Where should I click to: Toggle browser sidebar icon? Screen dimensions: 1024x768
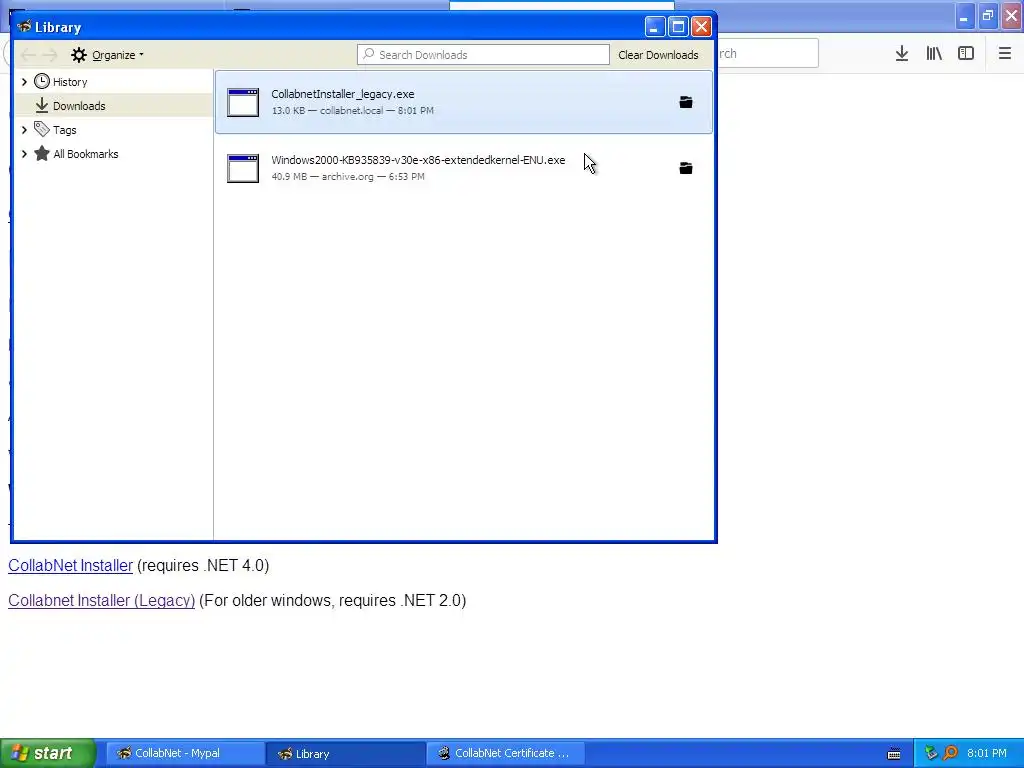pos(966,54)
